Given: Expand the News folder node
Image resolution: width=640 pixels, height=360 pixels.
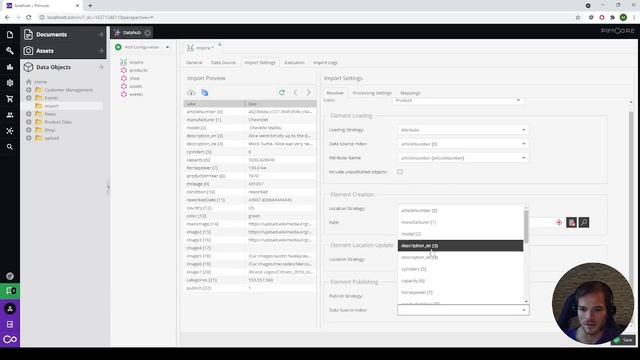Looking at the screenshot, I should pos(29,114).
